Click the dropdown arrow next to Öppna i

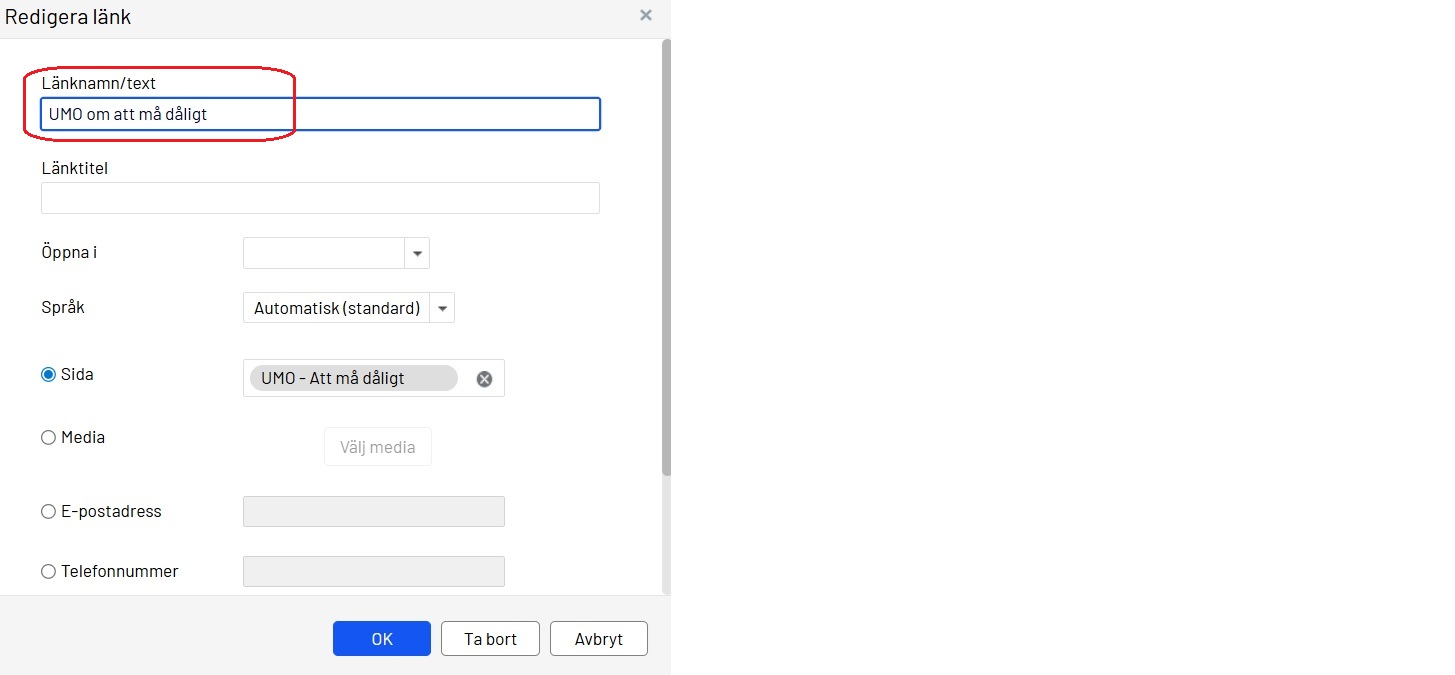click(417, 253)
